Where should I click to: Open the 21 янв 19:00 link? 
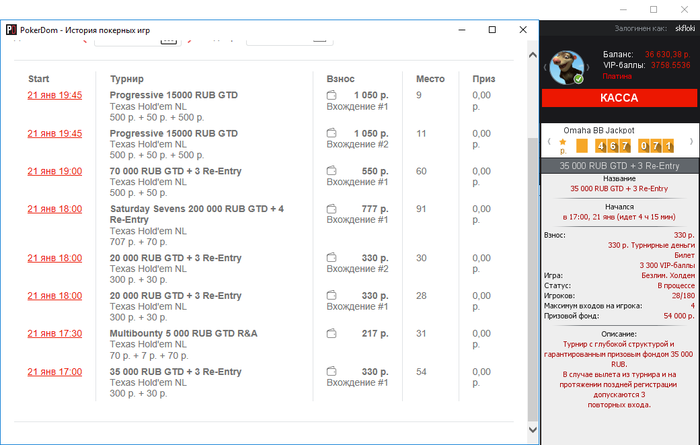55,171
